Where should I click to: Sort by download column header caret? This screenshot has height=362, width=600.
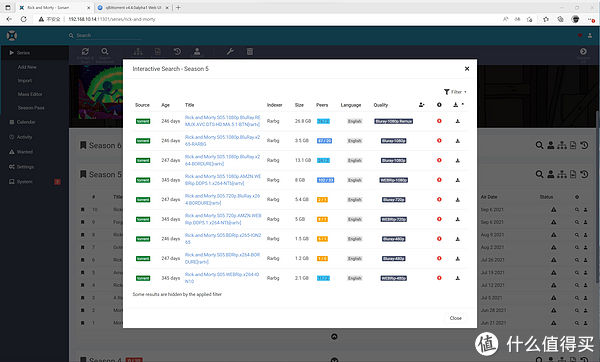pos(463,104)
